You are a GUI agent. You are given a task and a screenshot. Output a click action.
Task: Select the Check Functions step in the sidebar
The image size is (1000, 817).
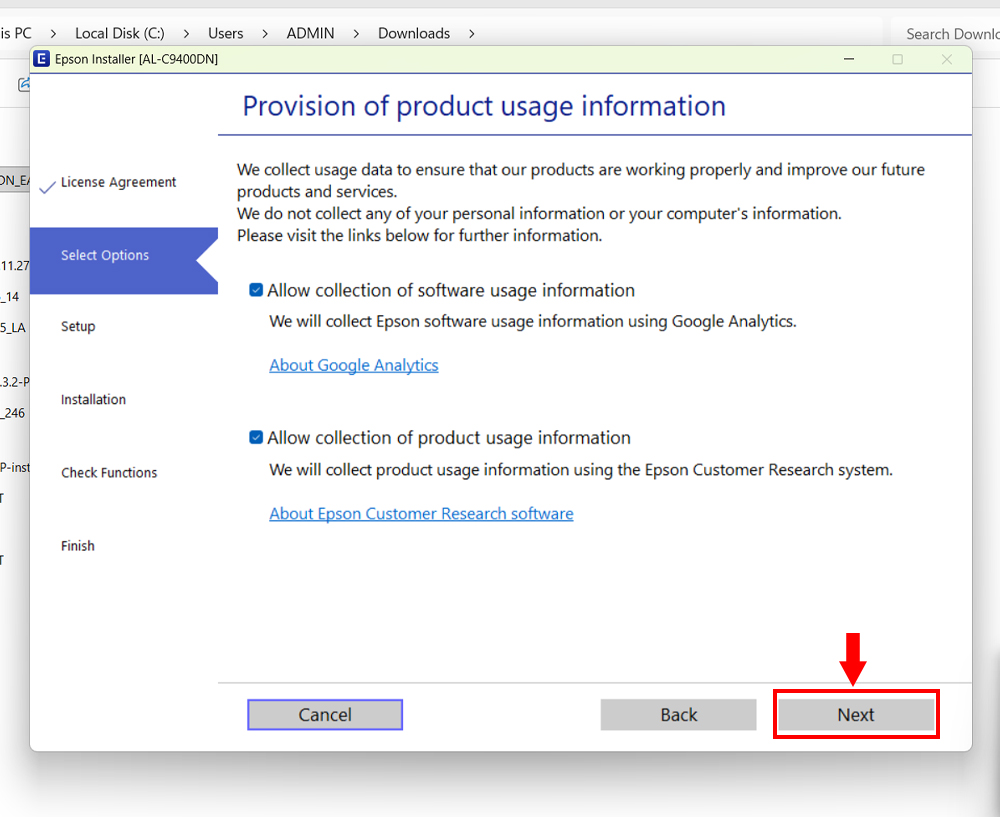click(x=109, y=473)
